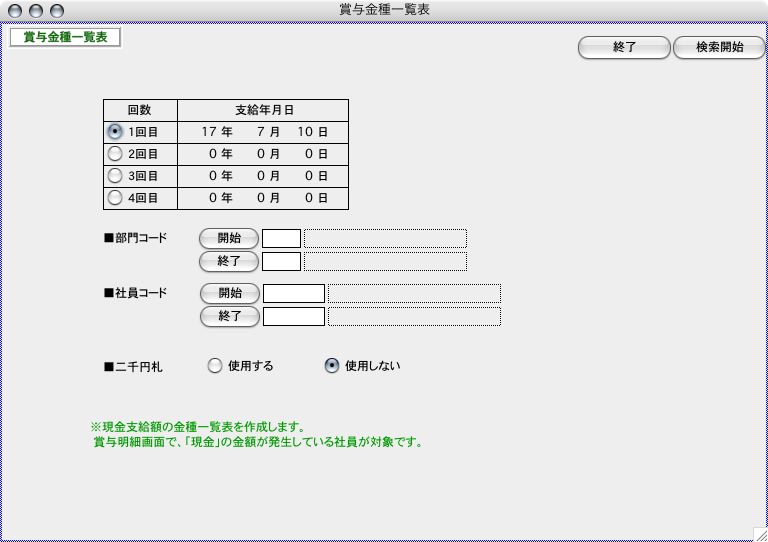Click 終了 button for 部門コード
Image resolution: width=768 pixels, height=542 pixels.
pos(229,261)
